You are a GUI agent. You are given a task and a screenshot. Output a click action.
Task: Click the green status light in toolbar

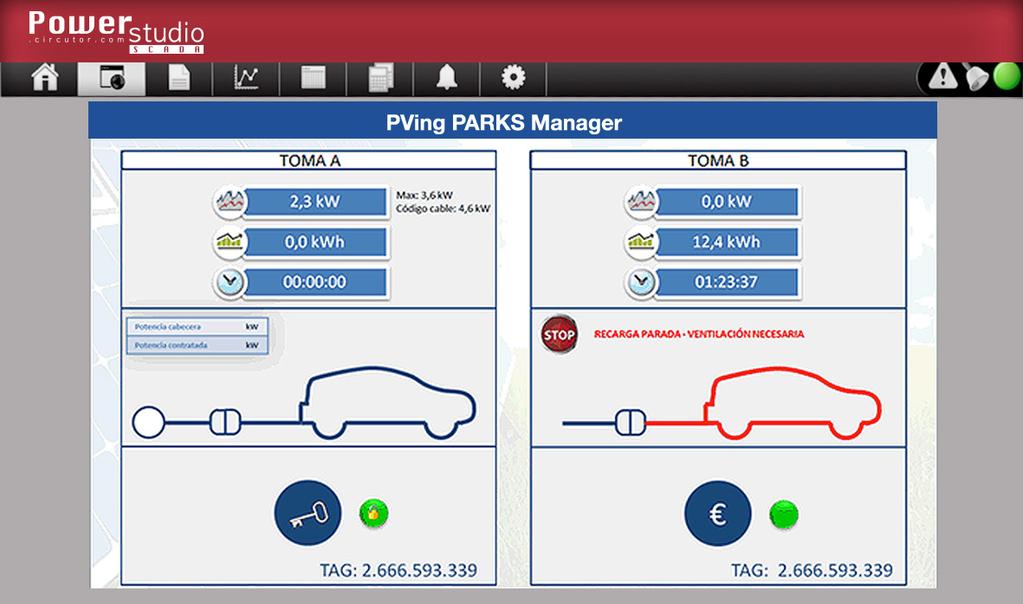1007,77
